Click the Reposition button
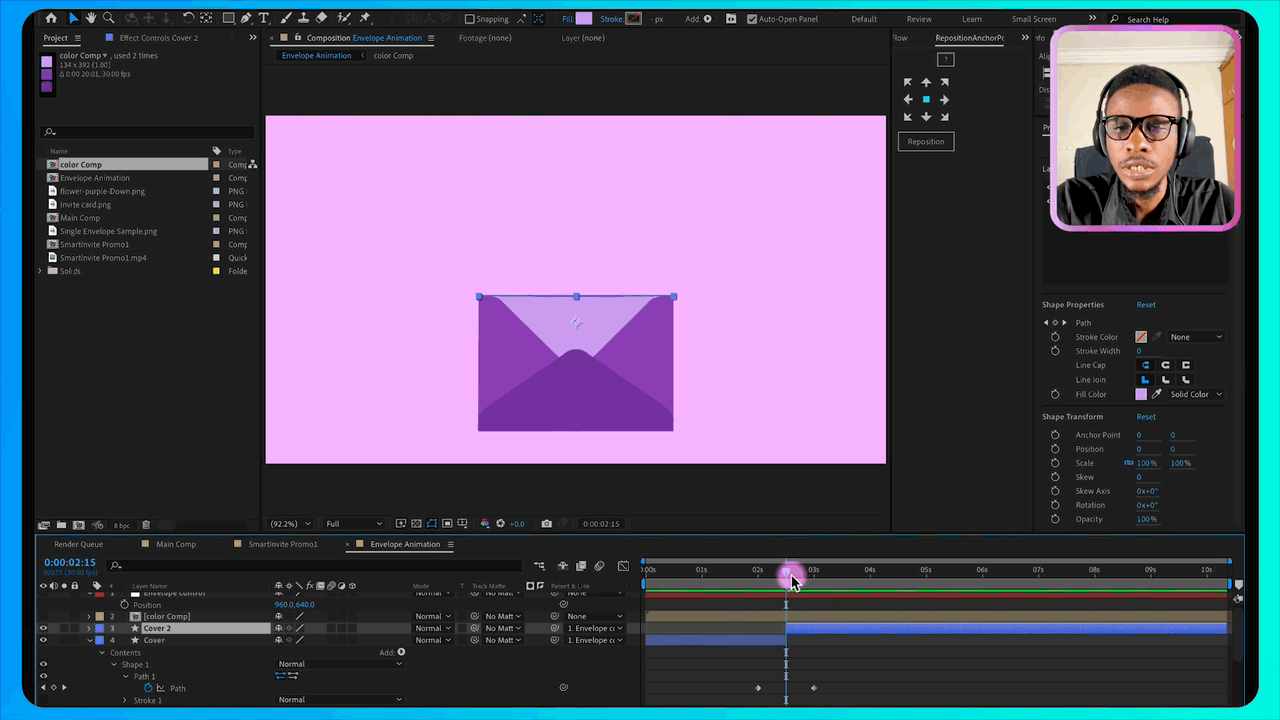The width and height of the screenshot is (1280, 720). pos(926,141)
